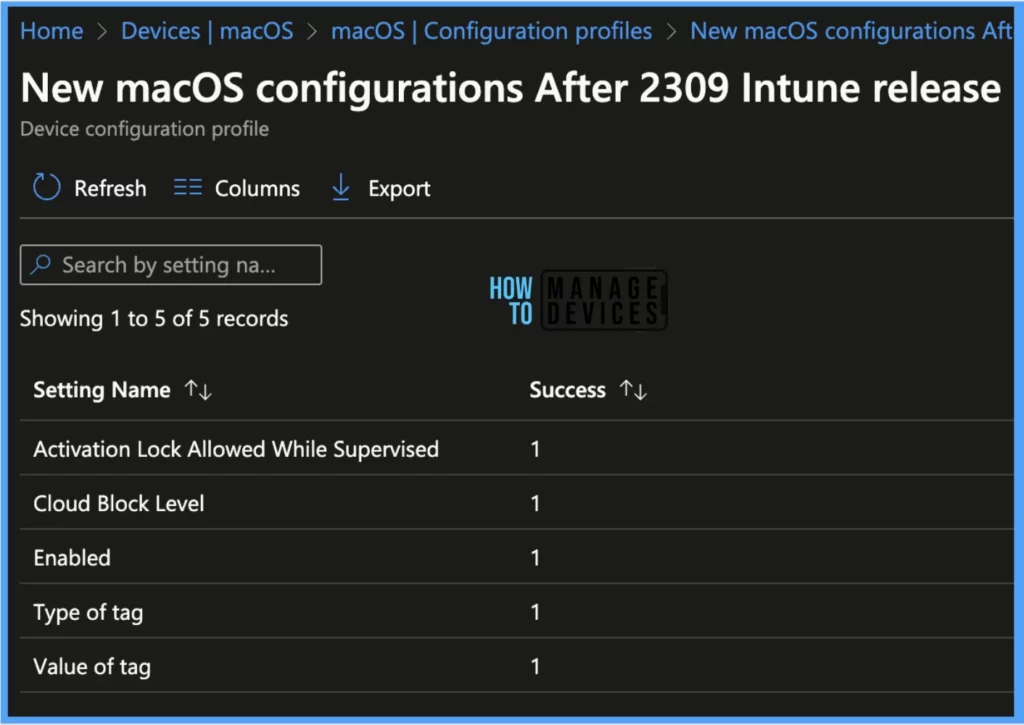1024x725 pixels.
Task: Sort by Success column arrows icon
Action: (633, 391)
